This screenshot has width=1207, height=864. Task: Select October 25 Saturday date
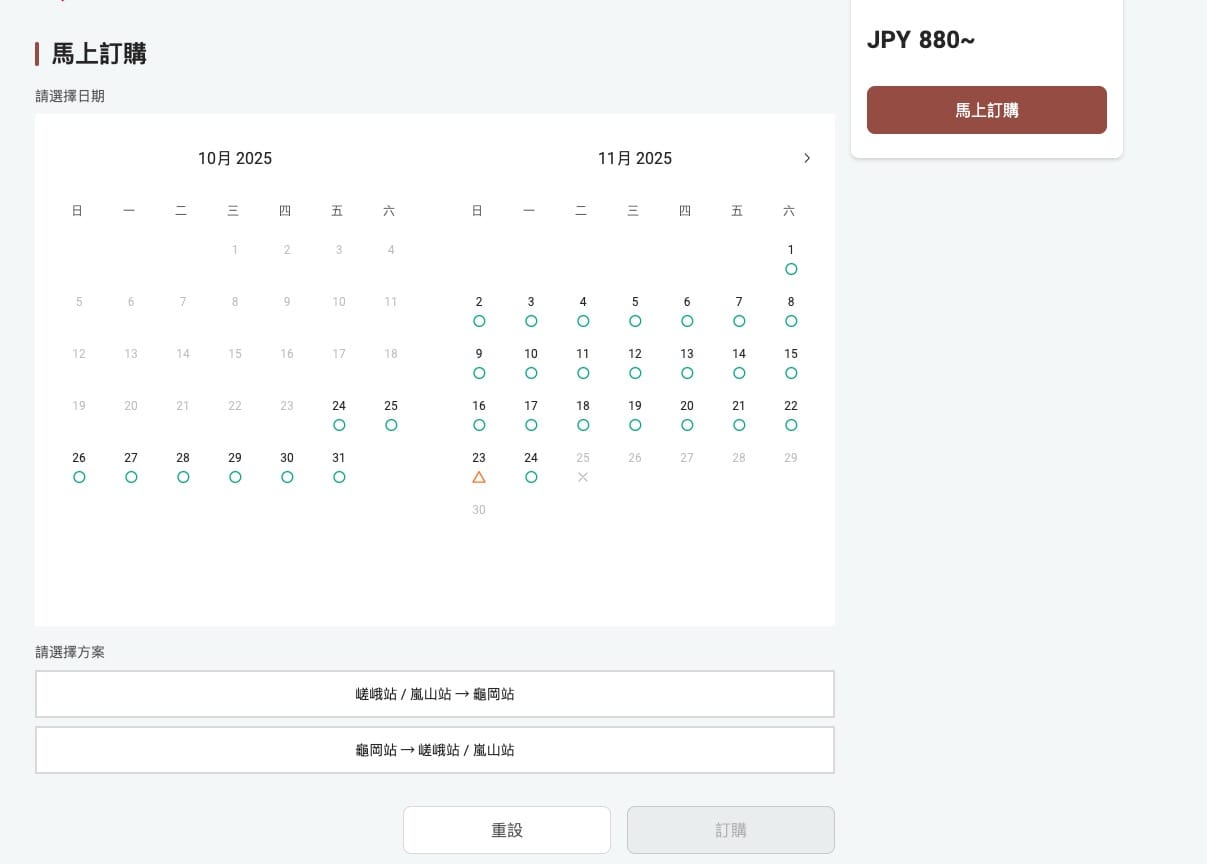pos(391,415)
